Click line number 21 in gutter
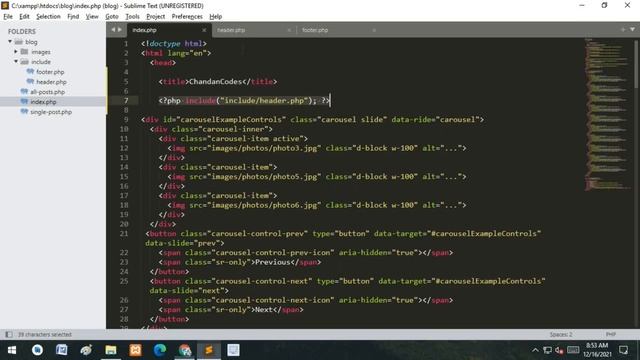Viewport: 640px width, 360px height. [x=124, y=233]
